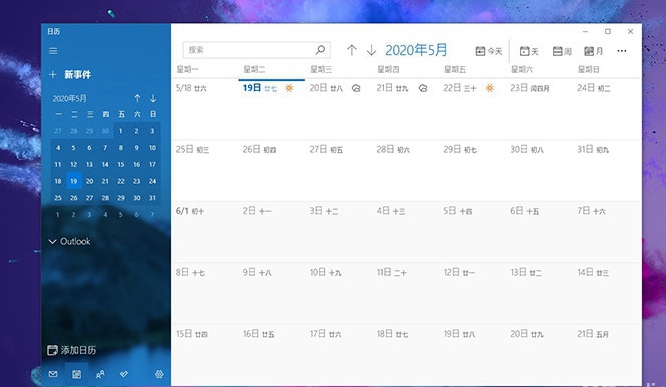Select 7日 十六 cell in June

tap(606, 232)
